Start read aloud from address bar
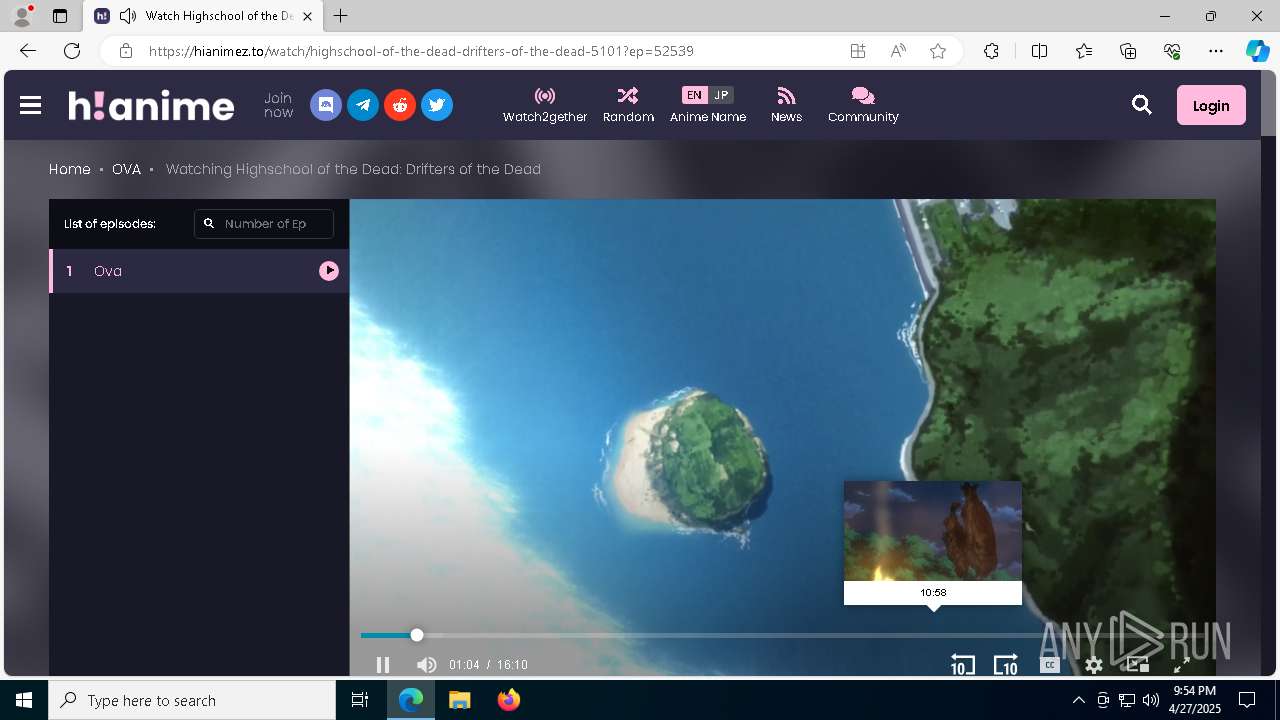 pyautogui.click(x=898, y=51)
